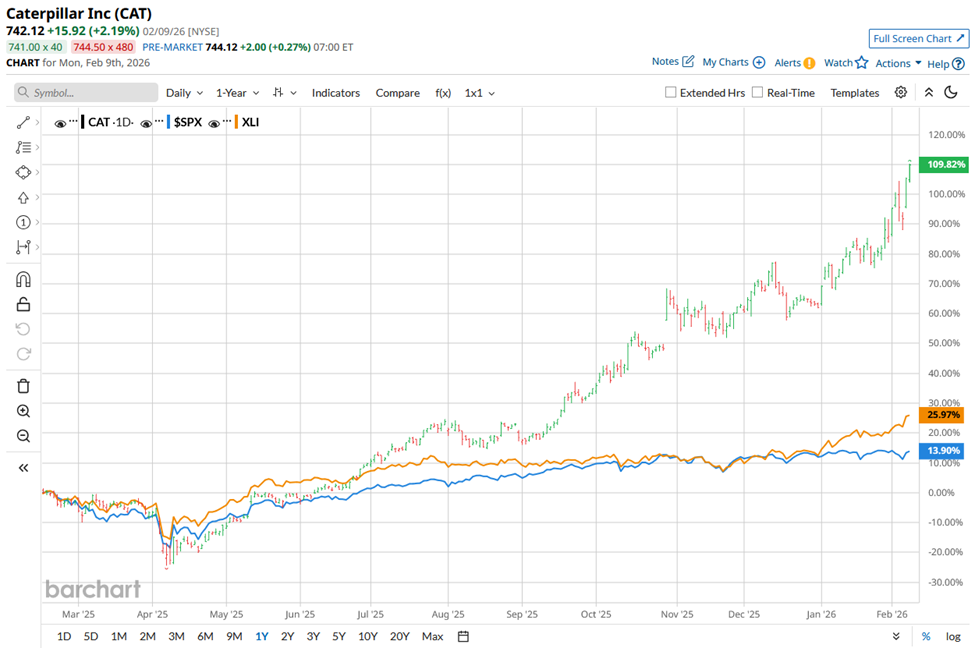Click the Full Screen Chart button
Image resolution: width=975 pixels, height=648 pixels.
918,38
